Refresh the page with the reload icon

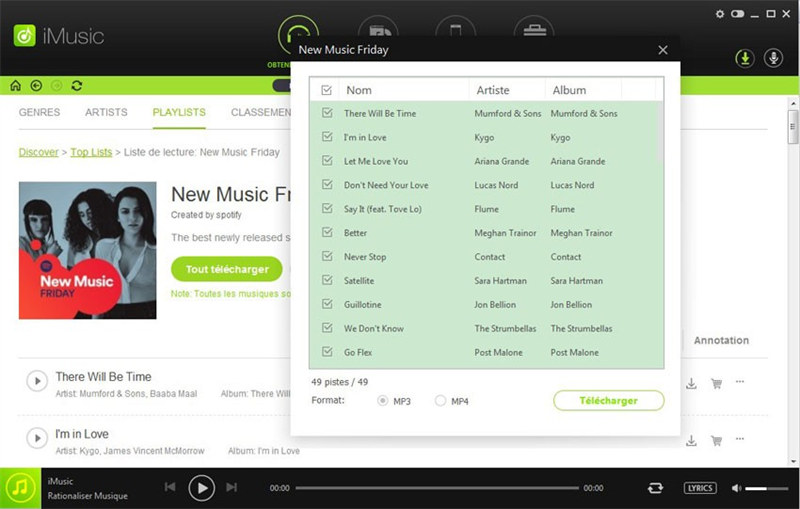pyautogui.click(x=77, y=85)
